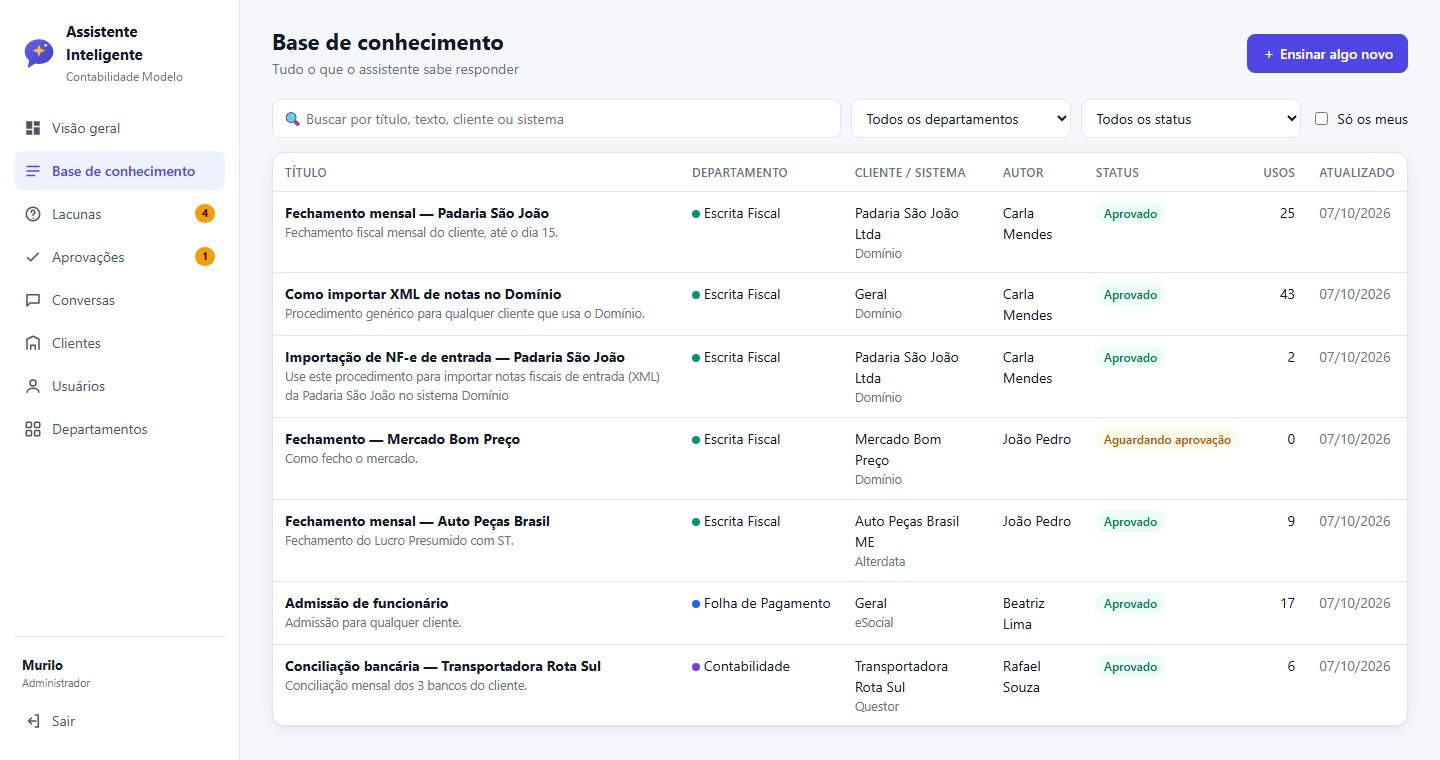
Task: Click the Sair logout arrow icon
Action: (33, 721)
